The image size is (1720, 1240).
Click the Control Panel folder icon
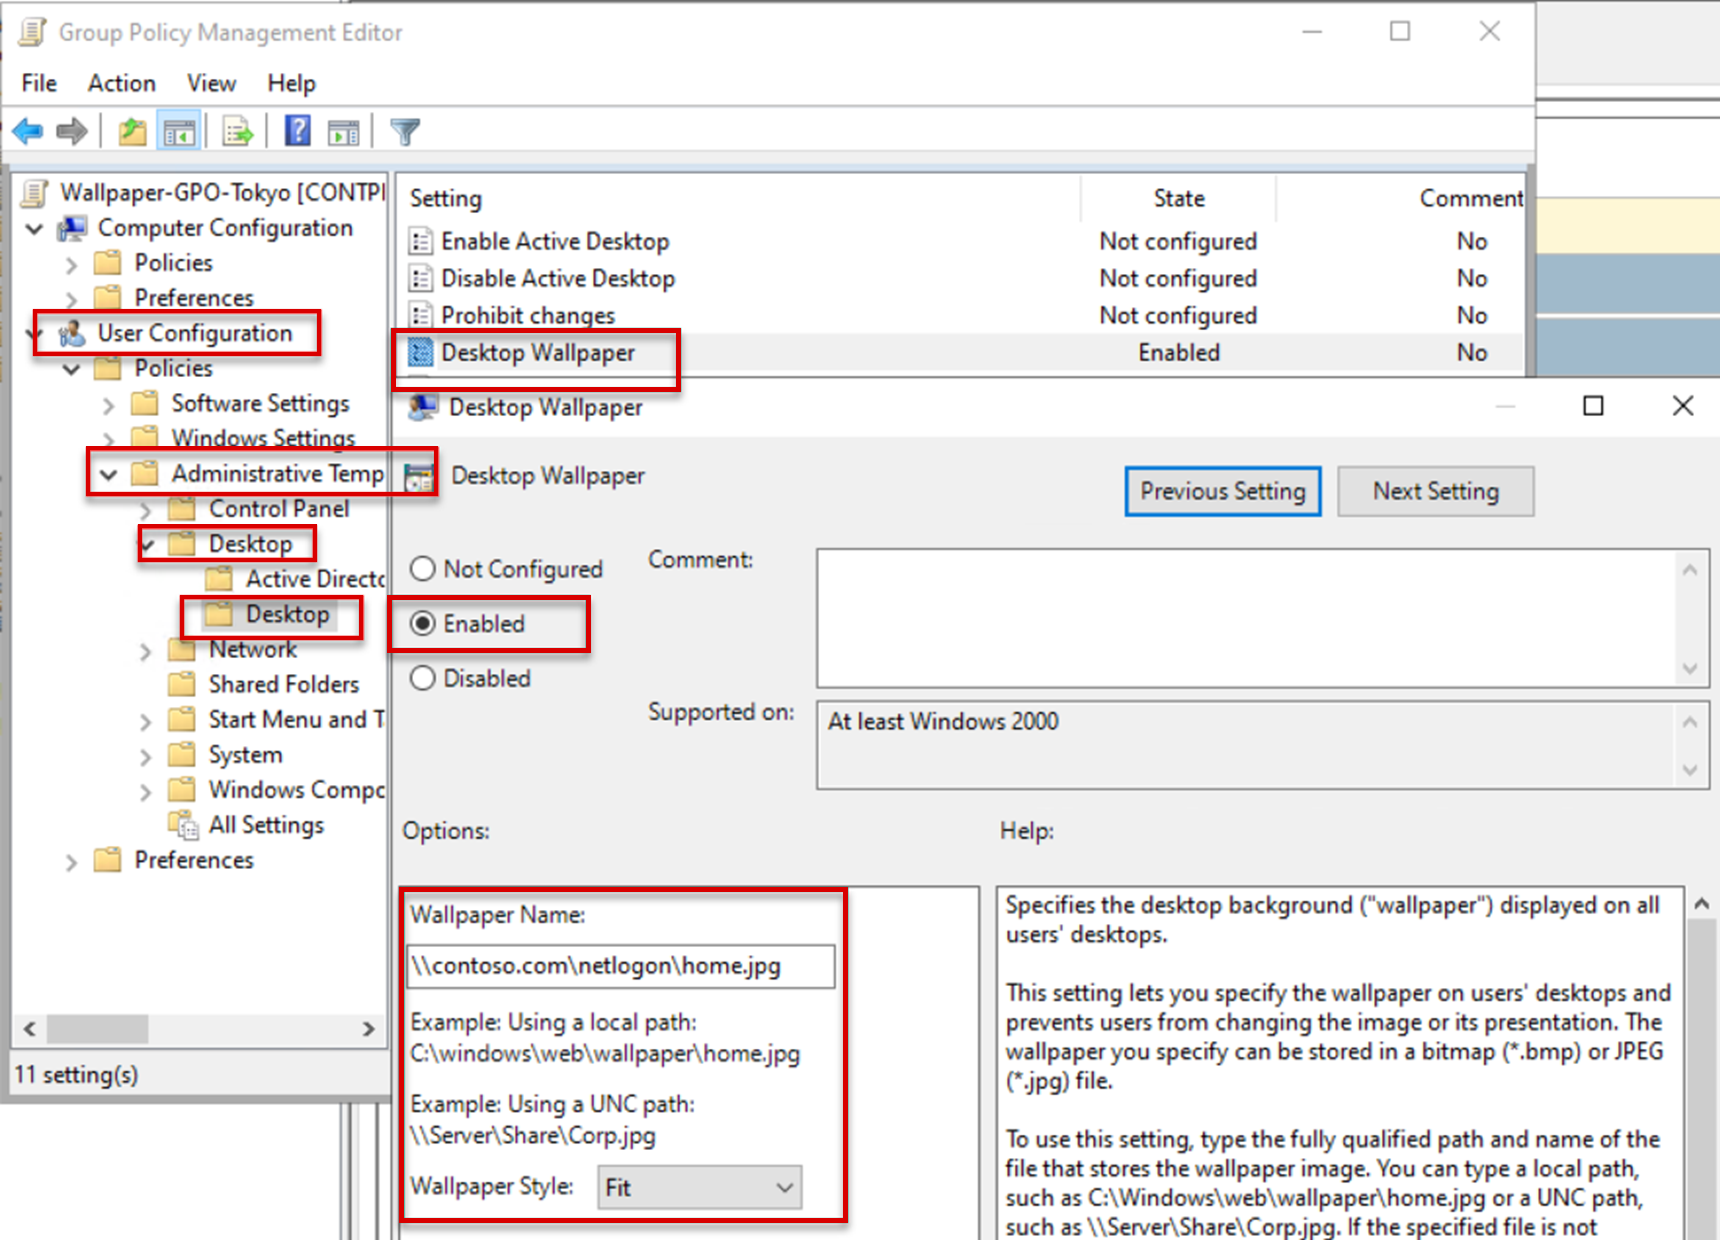point(182,509)
